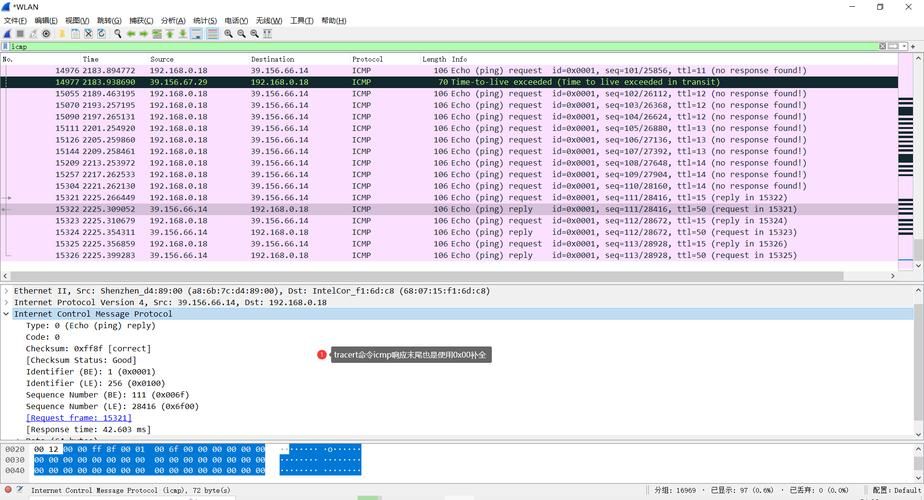Zoom out the main window text
The height and width of the screenshot is (500, 924).
tap(242, 34)
